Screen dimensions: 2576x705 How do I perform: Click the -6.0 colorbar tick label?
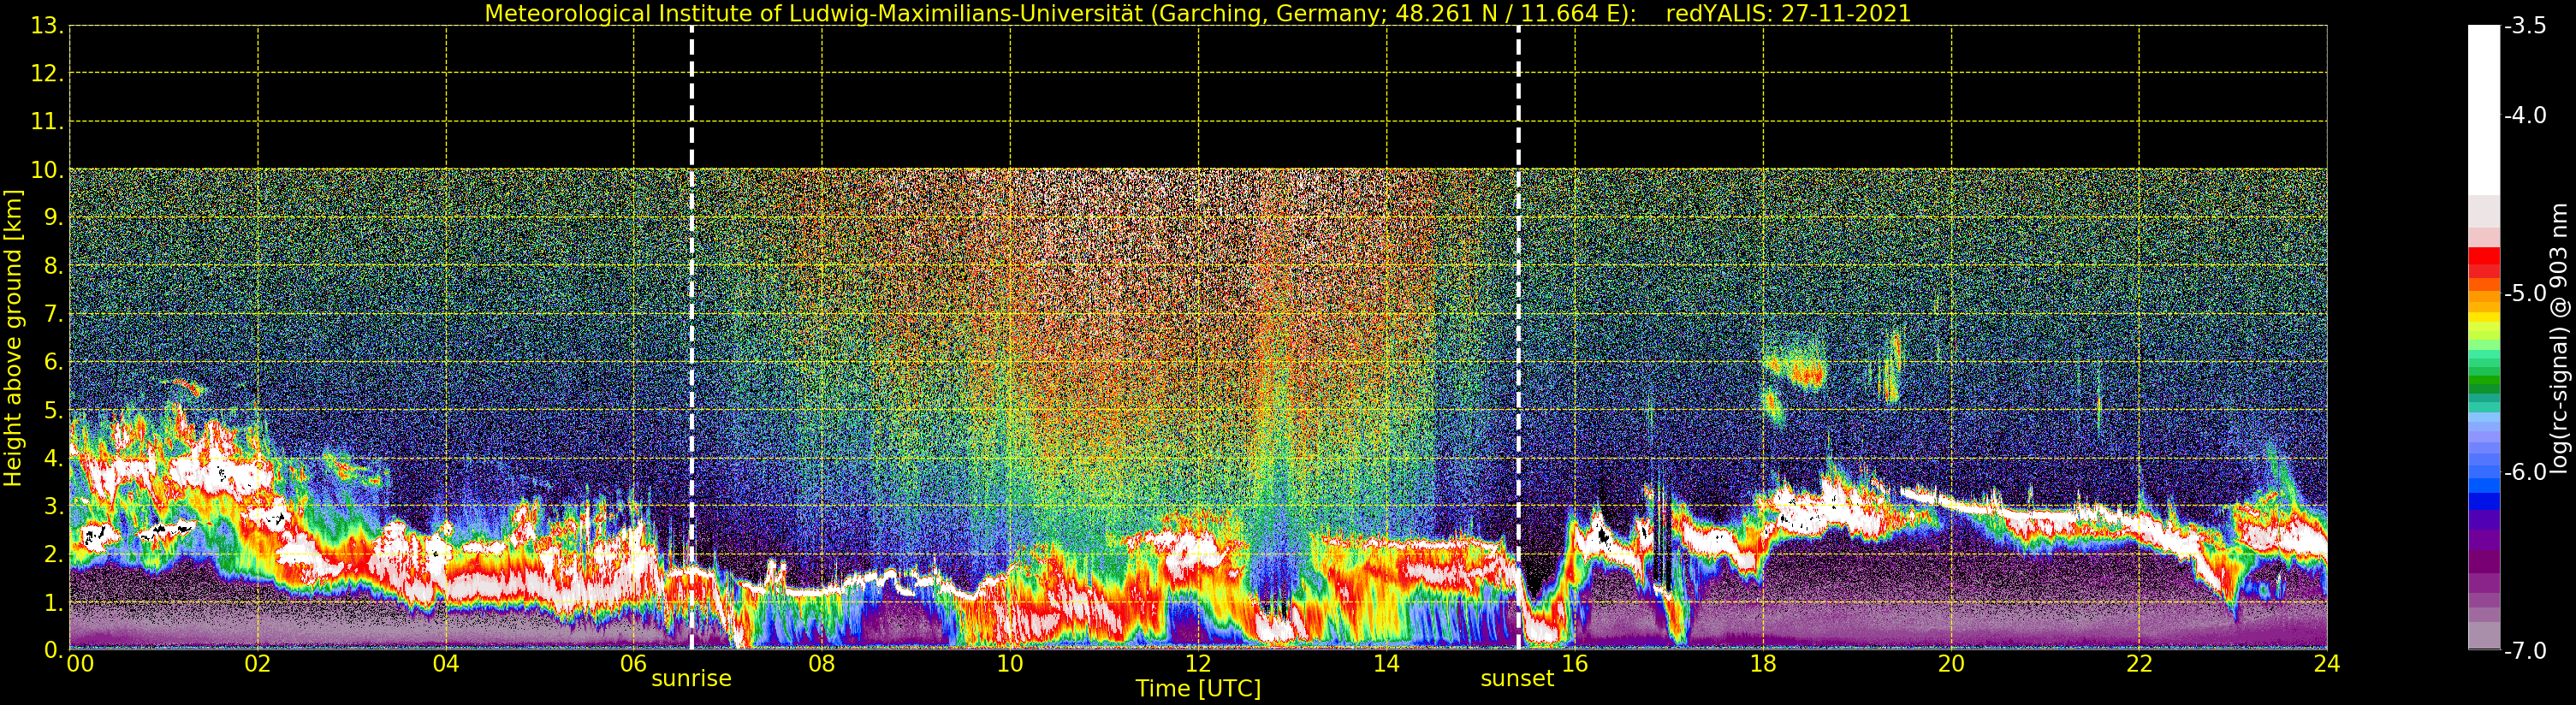(2525, 472)
